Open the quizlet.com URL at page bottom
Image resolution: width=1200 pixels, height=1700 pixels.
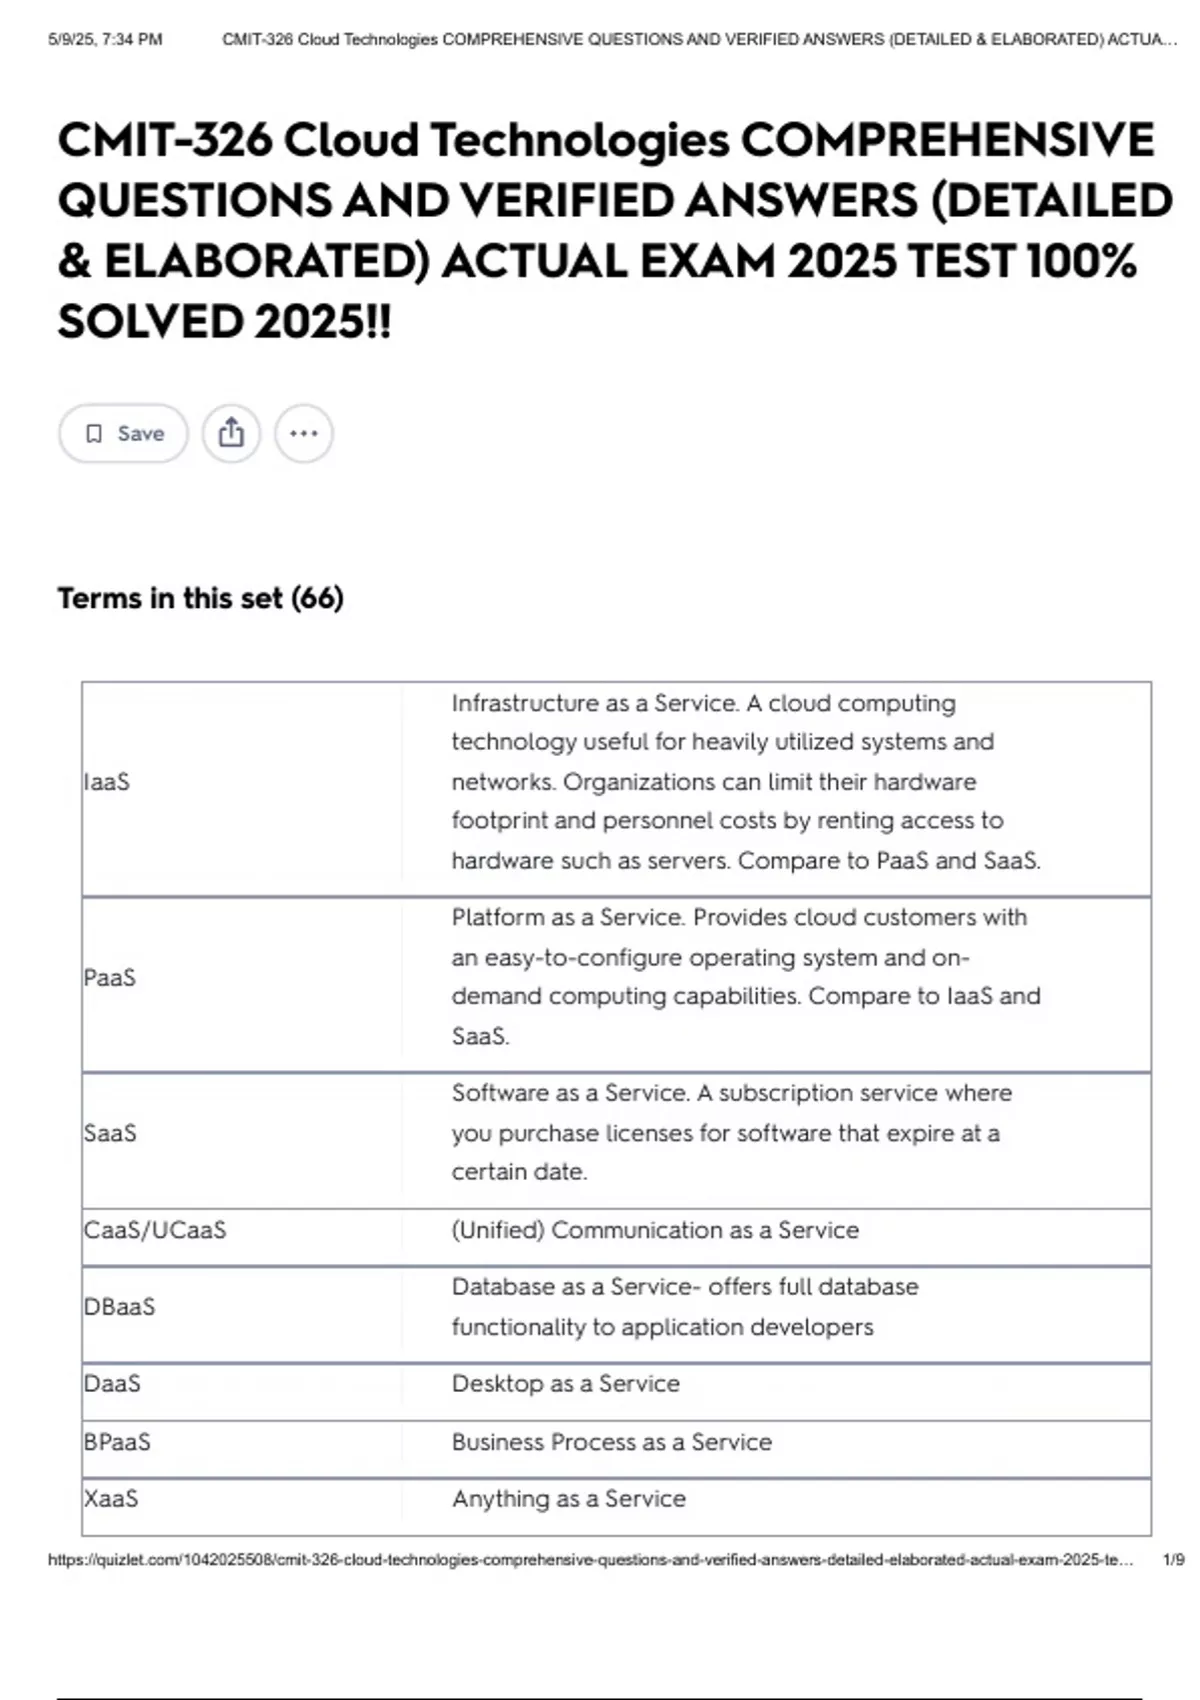click(588, 1558)
